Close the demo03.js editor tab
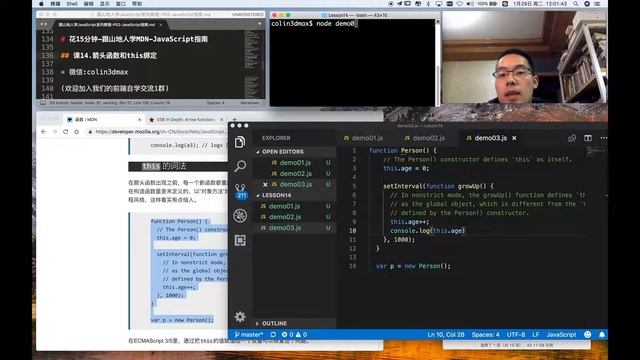 pyautogui.click(x=514, y=138)
